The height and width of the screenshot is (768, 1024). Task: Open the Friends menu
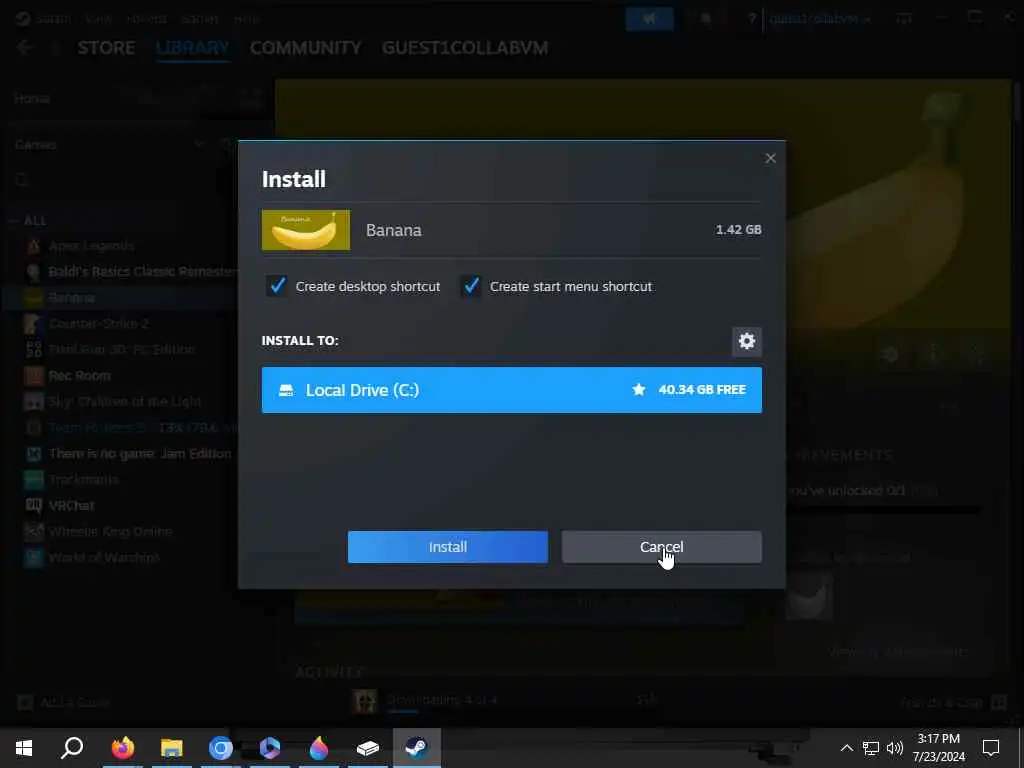tap(146, 18)
